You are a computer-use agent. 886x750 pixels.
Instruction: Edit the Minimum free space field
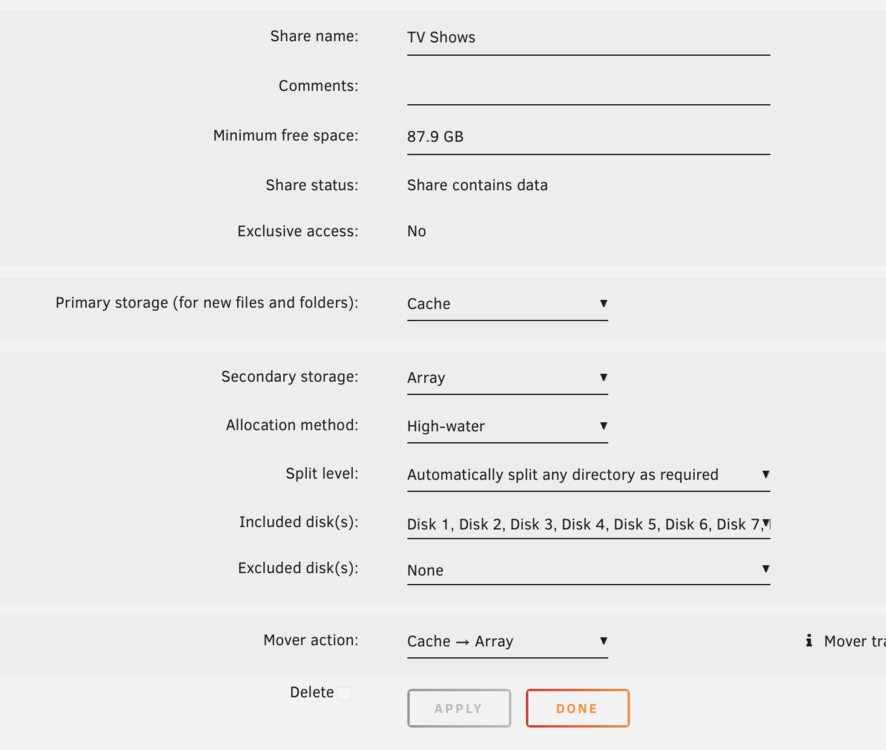tap(588, 137)
